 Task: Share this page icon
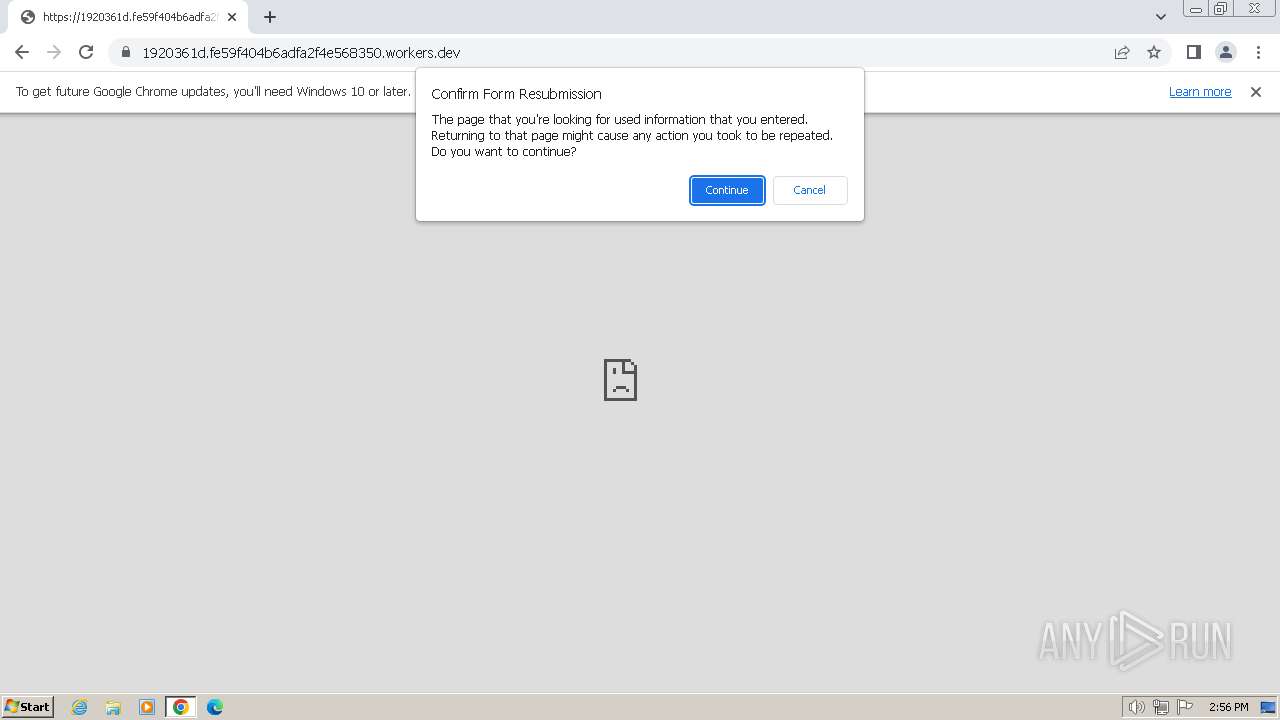point(1122,52)
